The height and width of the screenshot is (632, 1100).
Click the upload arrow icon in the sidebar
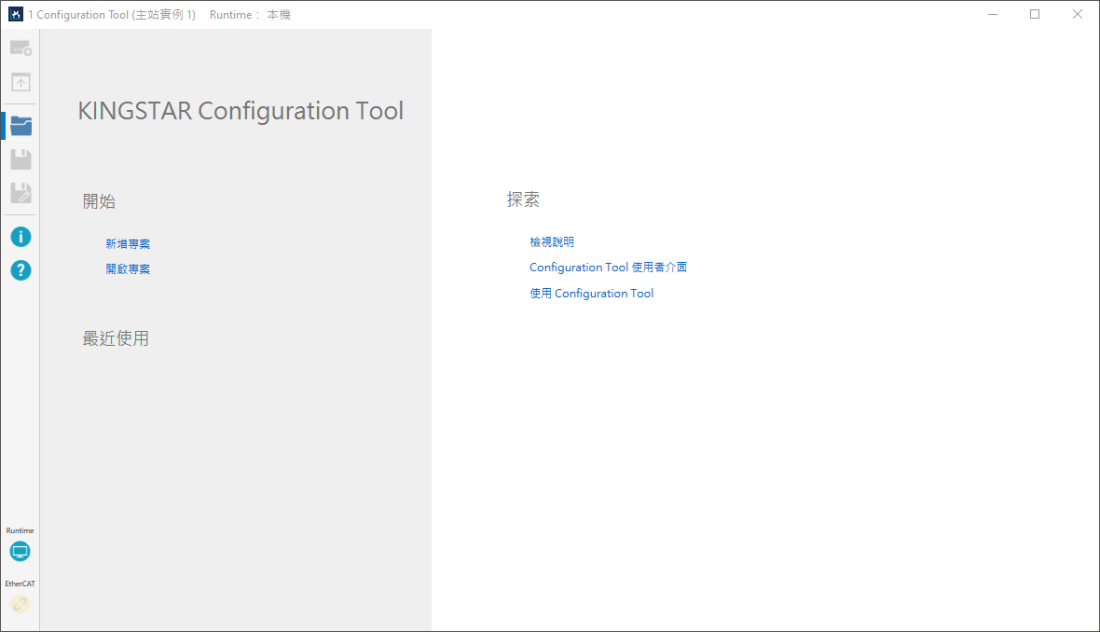[20, 83]
